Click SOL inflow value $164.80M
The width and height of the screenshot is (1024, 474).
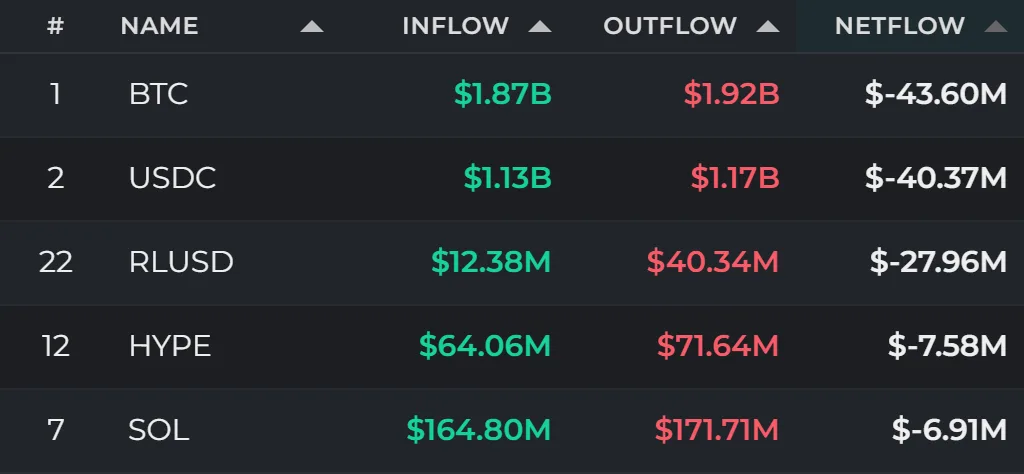479,430
